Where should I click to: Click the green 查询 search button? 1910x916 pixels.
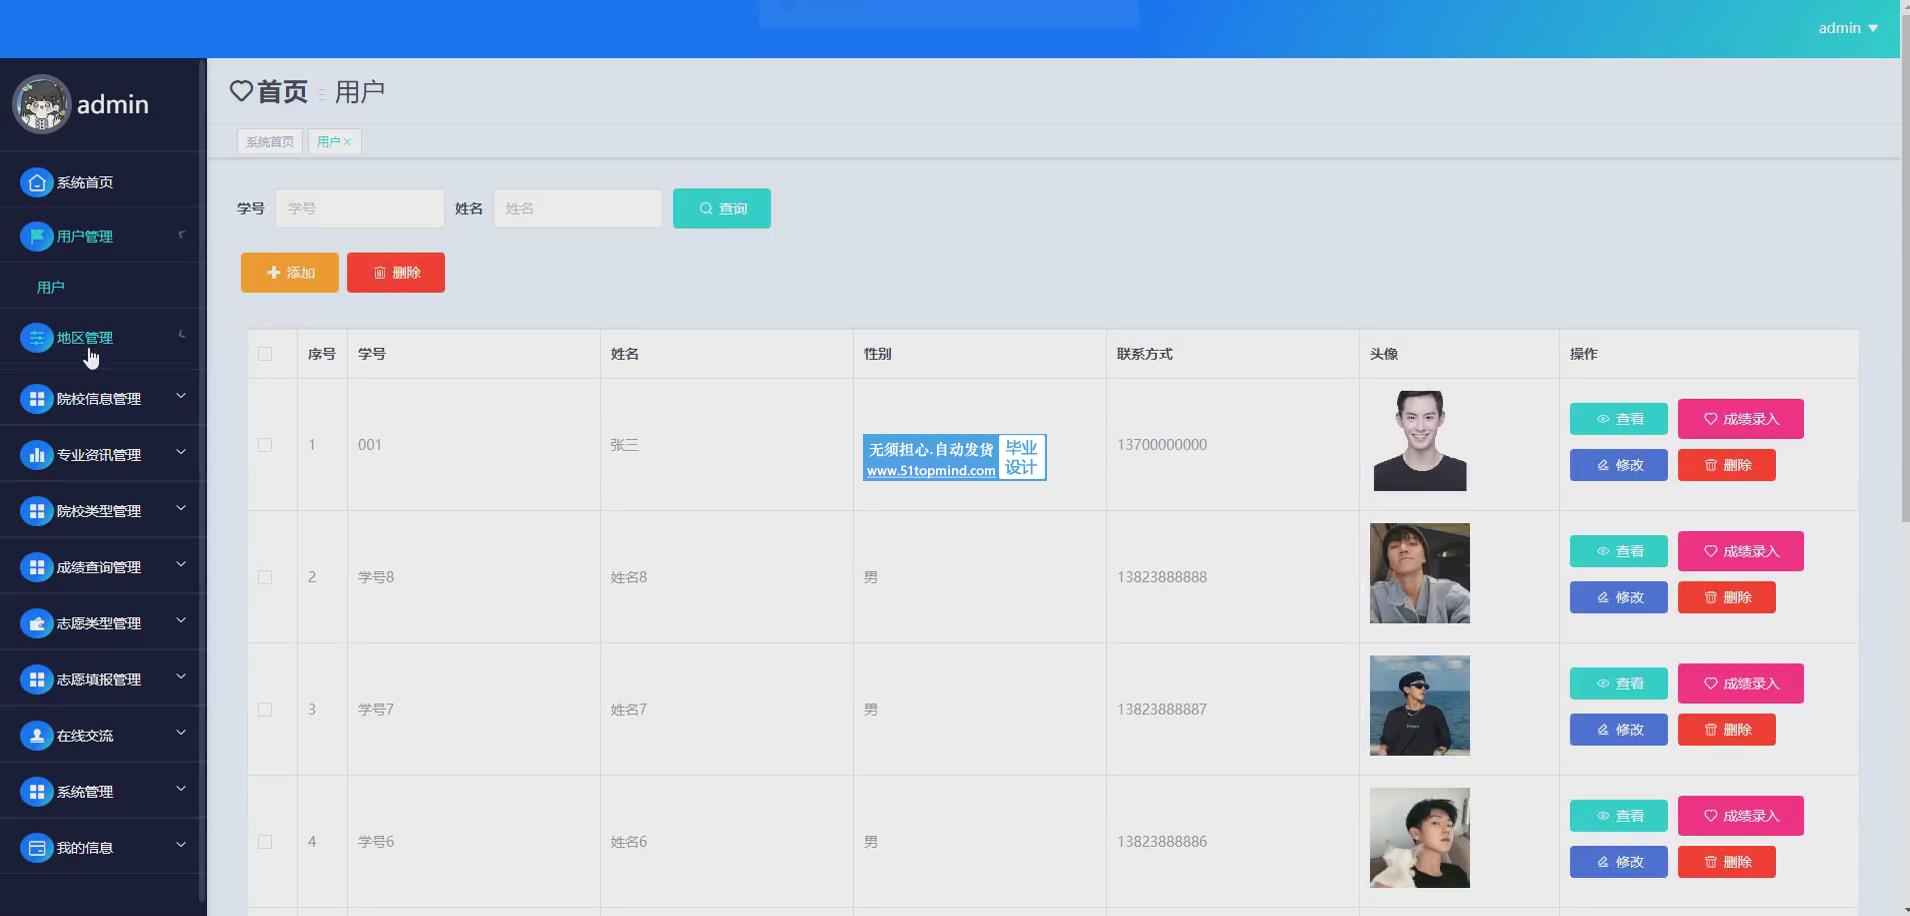coord(721,208)
